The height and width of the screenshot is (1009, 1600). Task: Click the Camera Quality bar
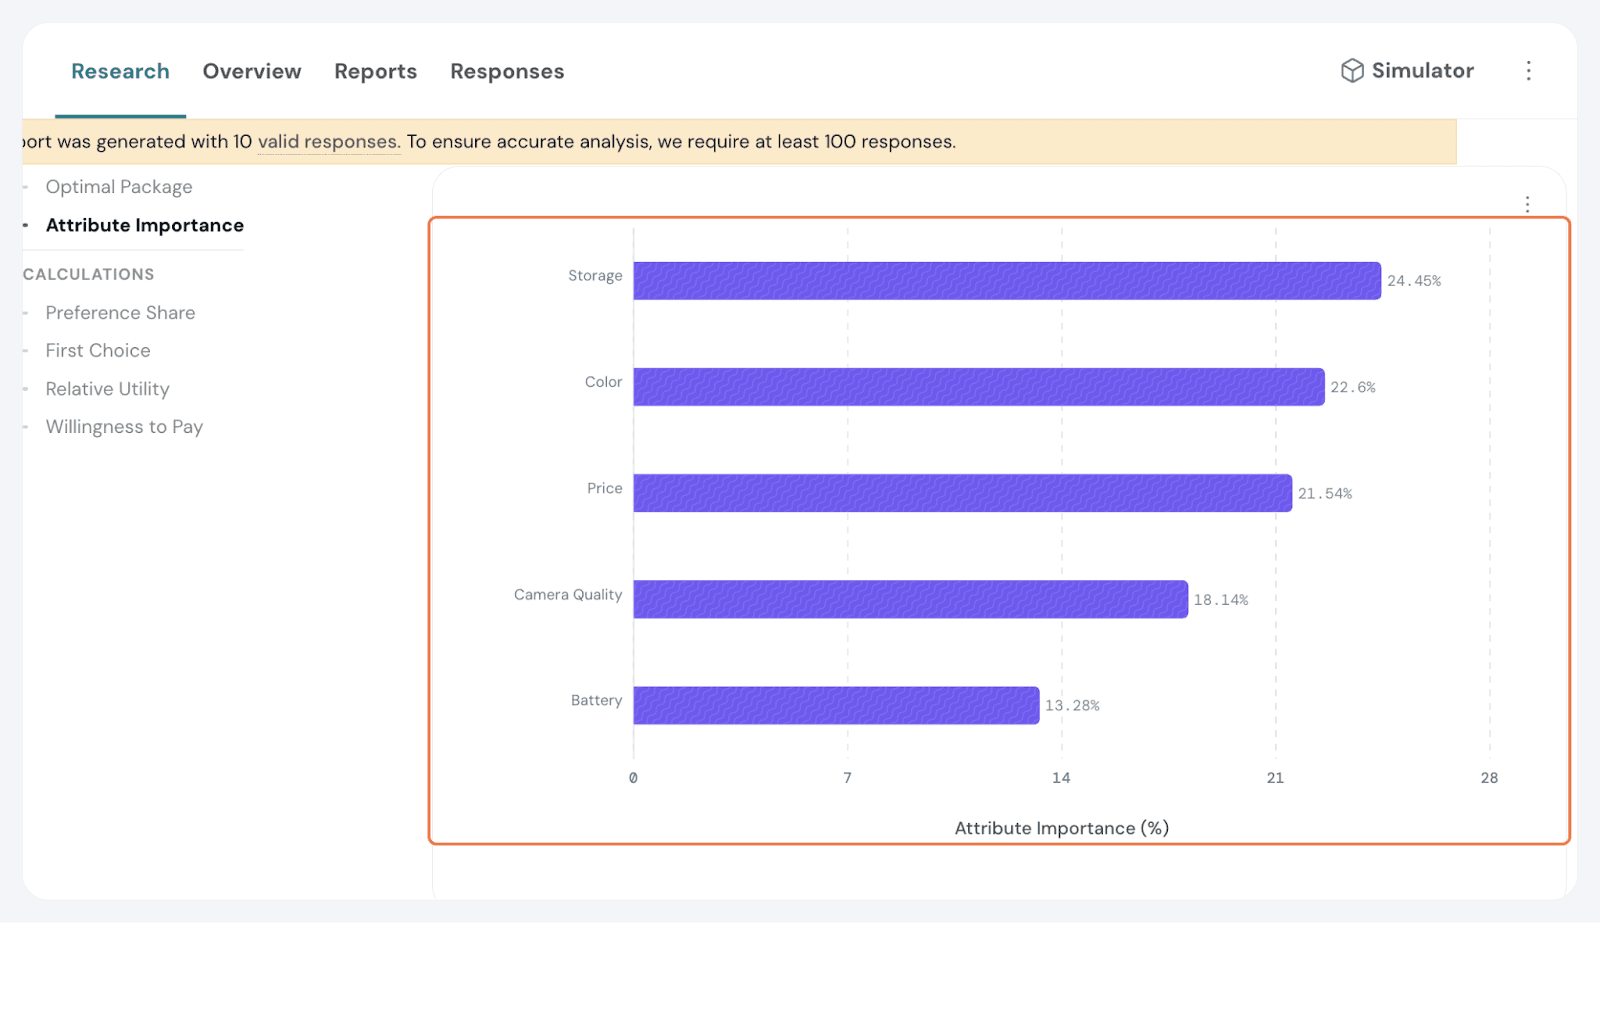point(910,599)
